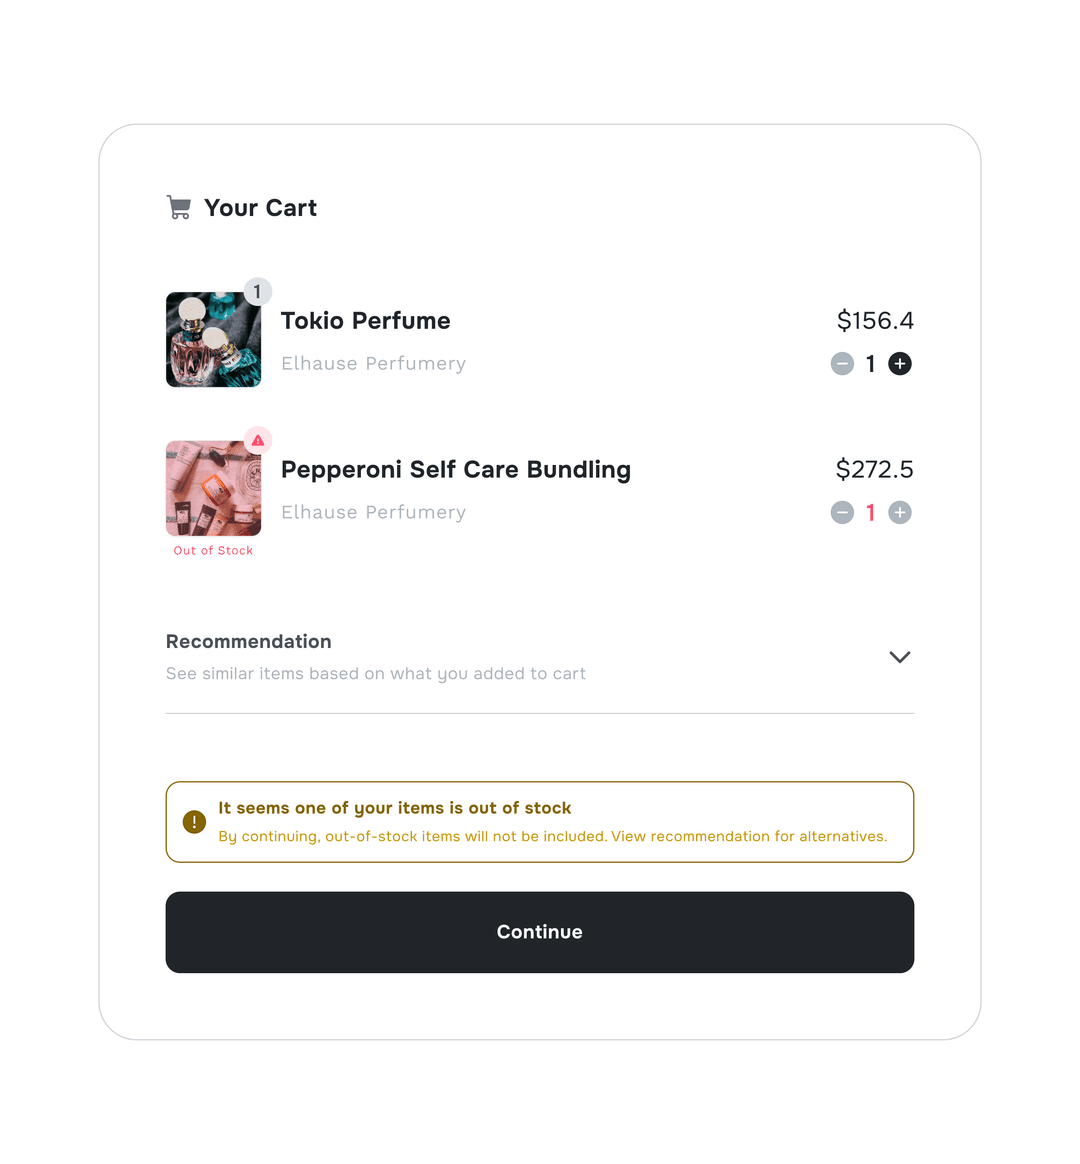Click Elhause Perfumery under Tokio Perfume

click(373, 364)
